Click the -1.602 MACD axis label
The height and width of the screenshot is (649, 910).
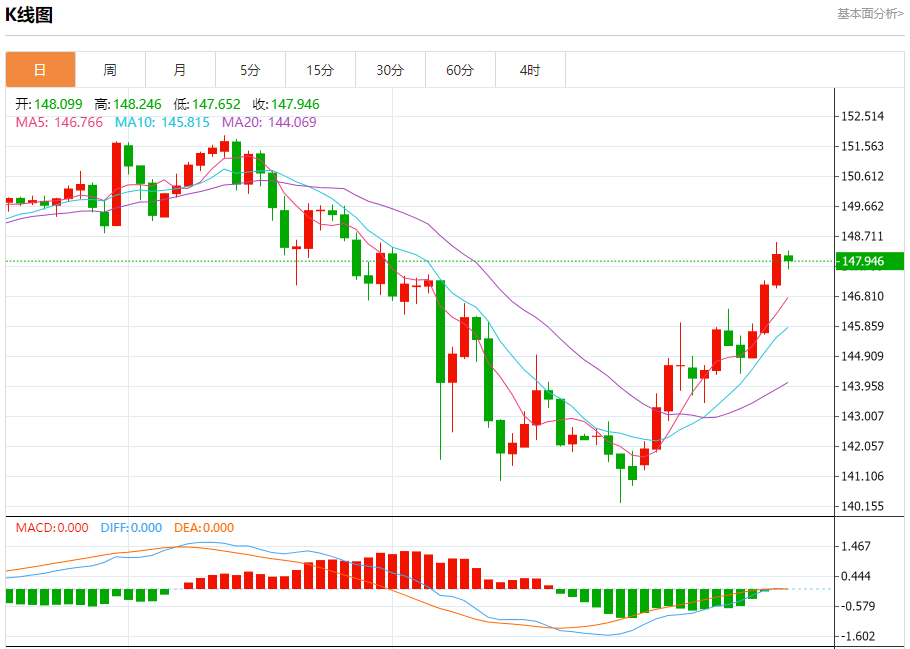(856, 636)
